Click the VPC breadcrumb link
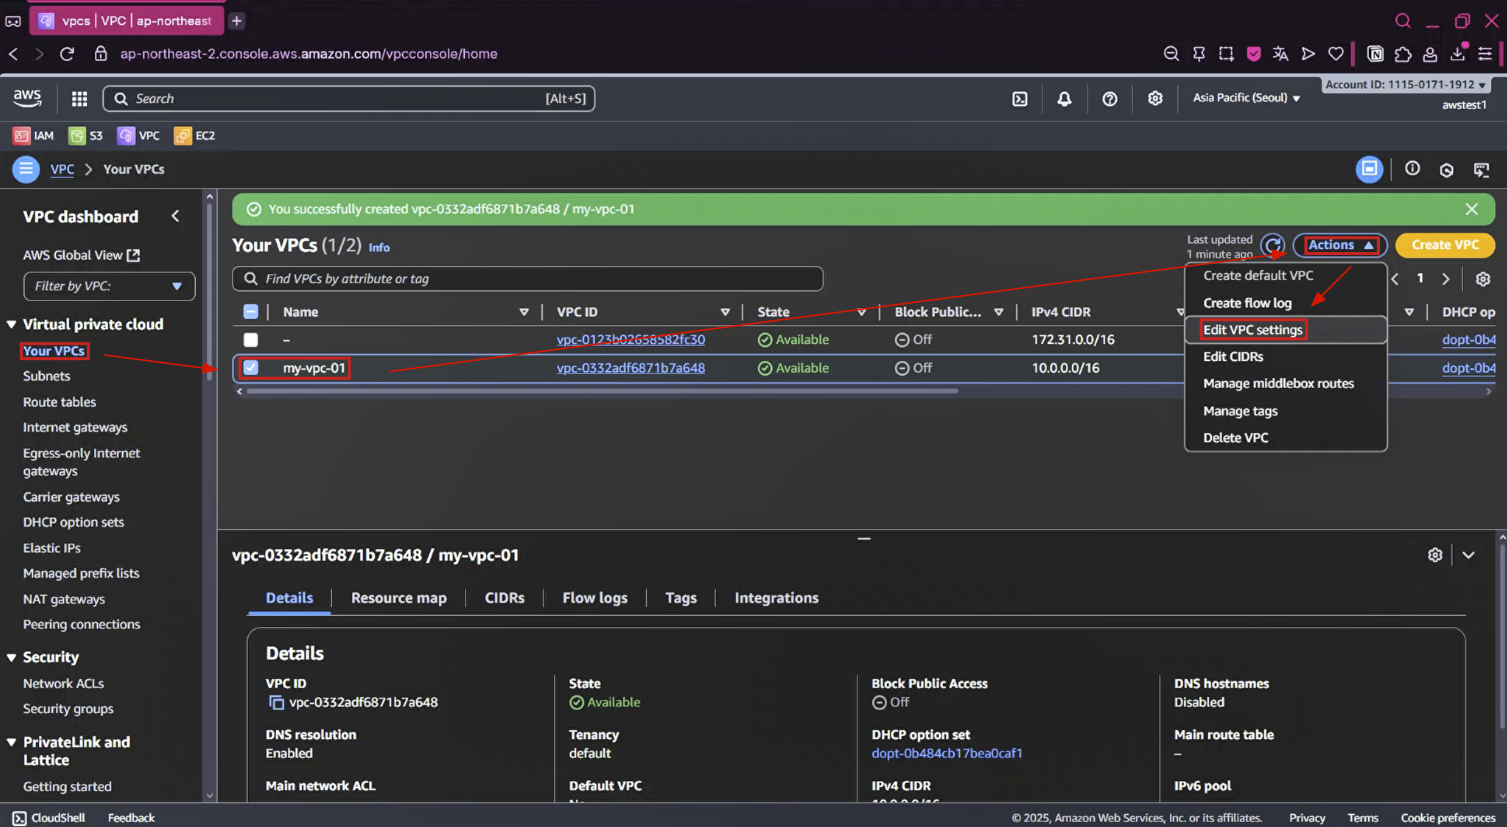Image resolution: width=1507 pixels, height=827 pixels. coord(62,169)
